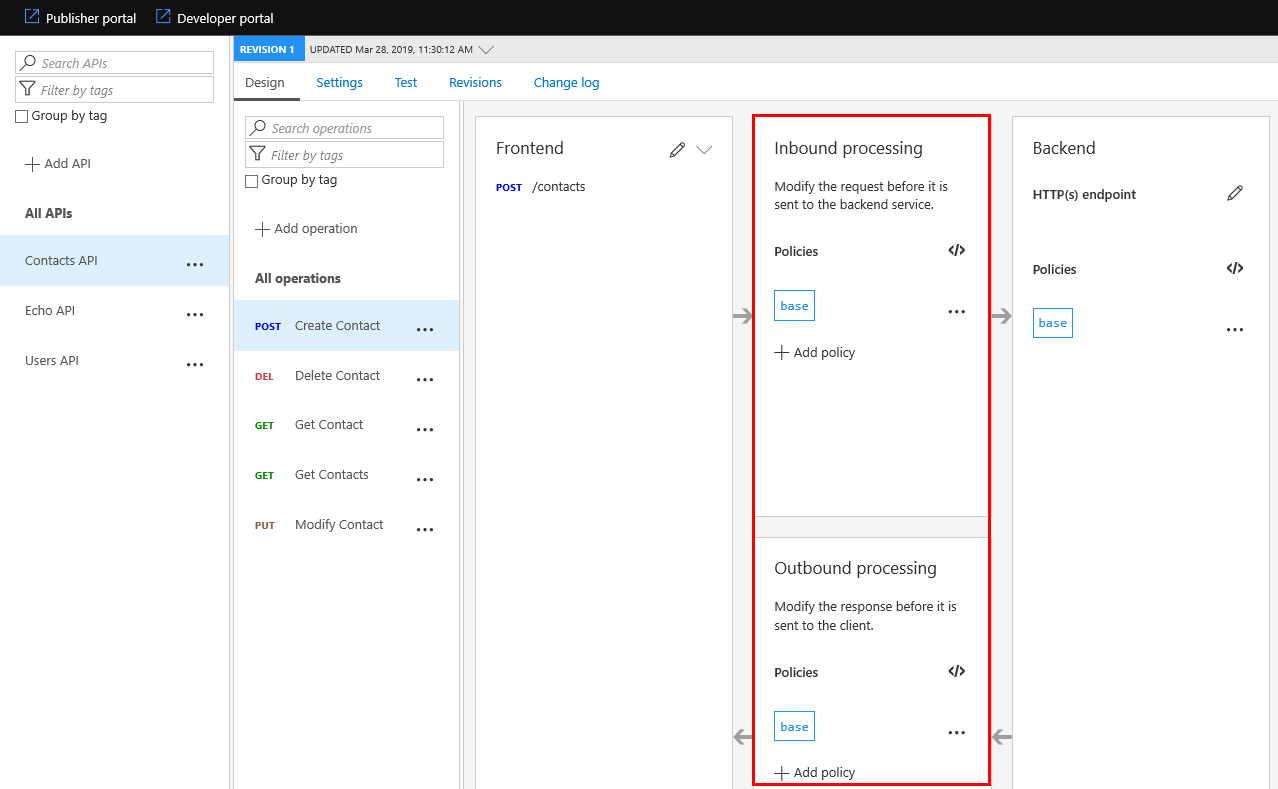
Task: Click the Backend base policy
Action: click(x=1052, y=323)
